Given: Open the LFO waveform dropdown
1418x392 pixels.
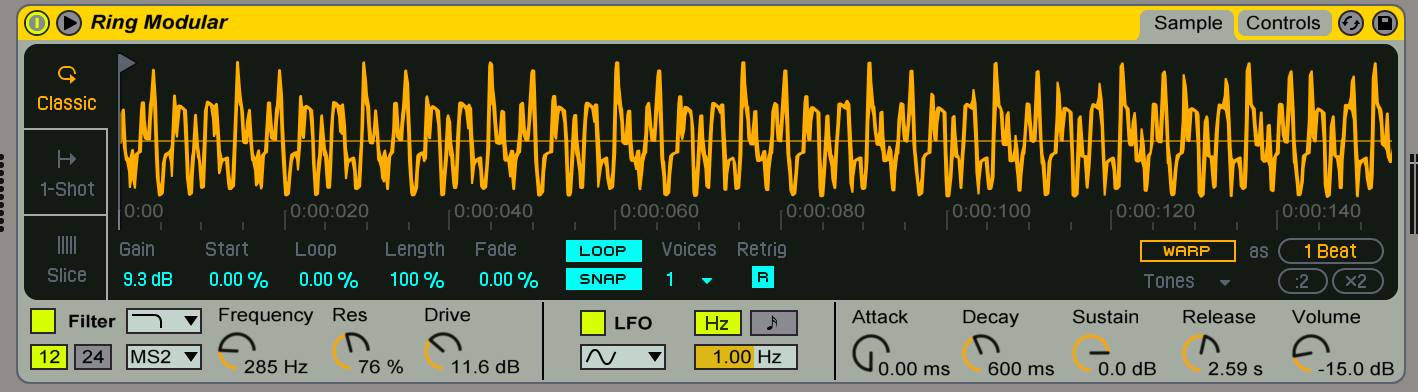Looking at the screenshot, I should (622, 356).
